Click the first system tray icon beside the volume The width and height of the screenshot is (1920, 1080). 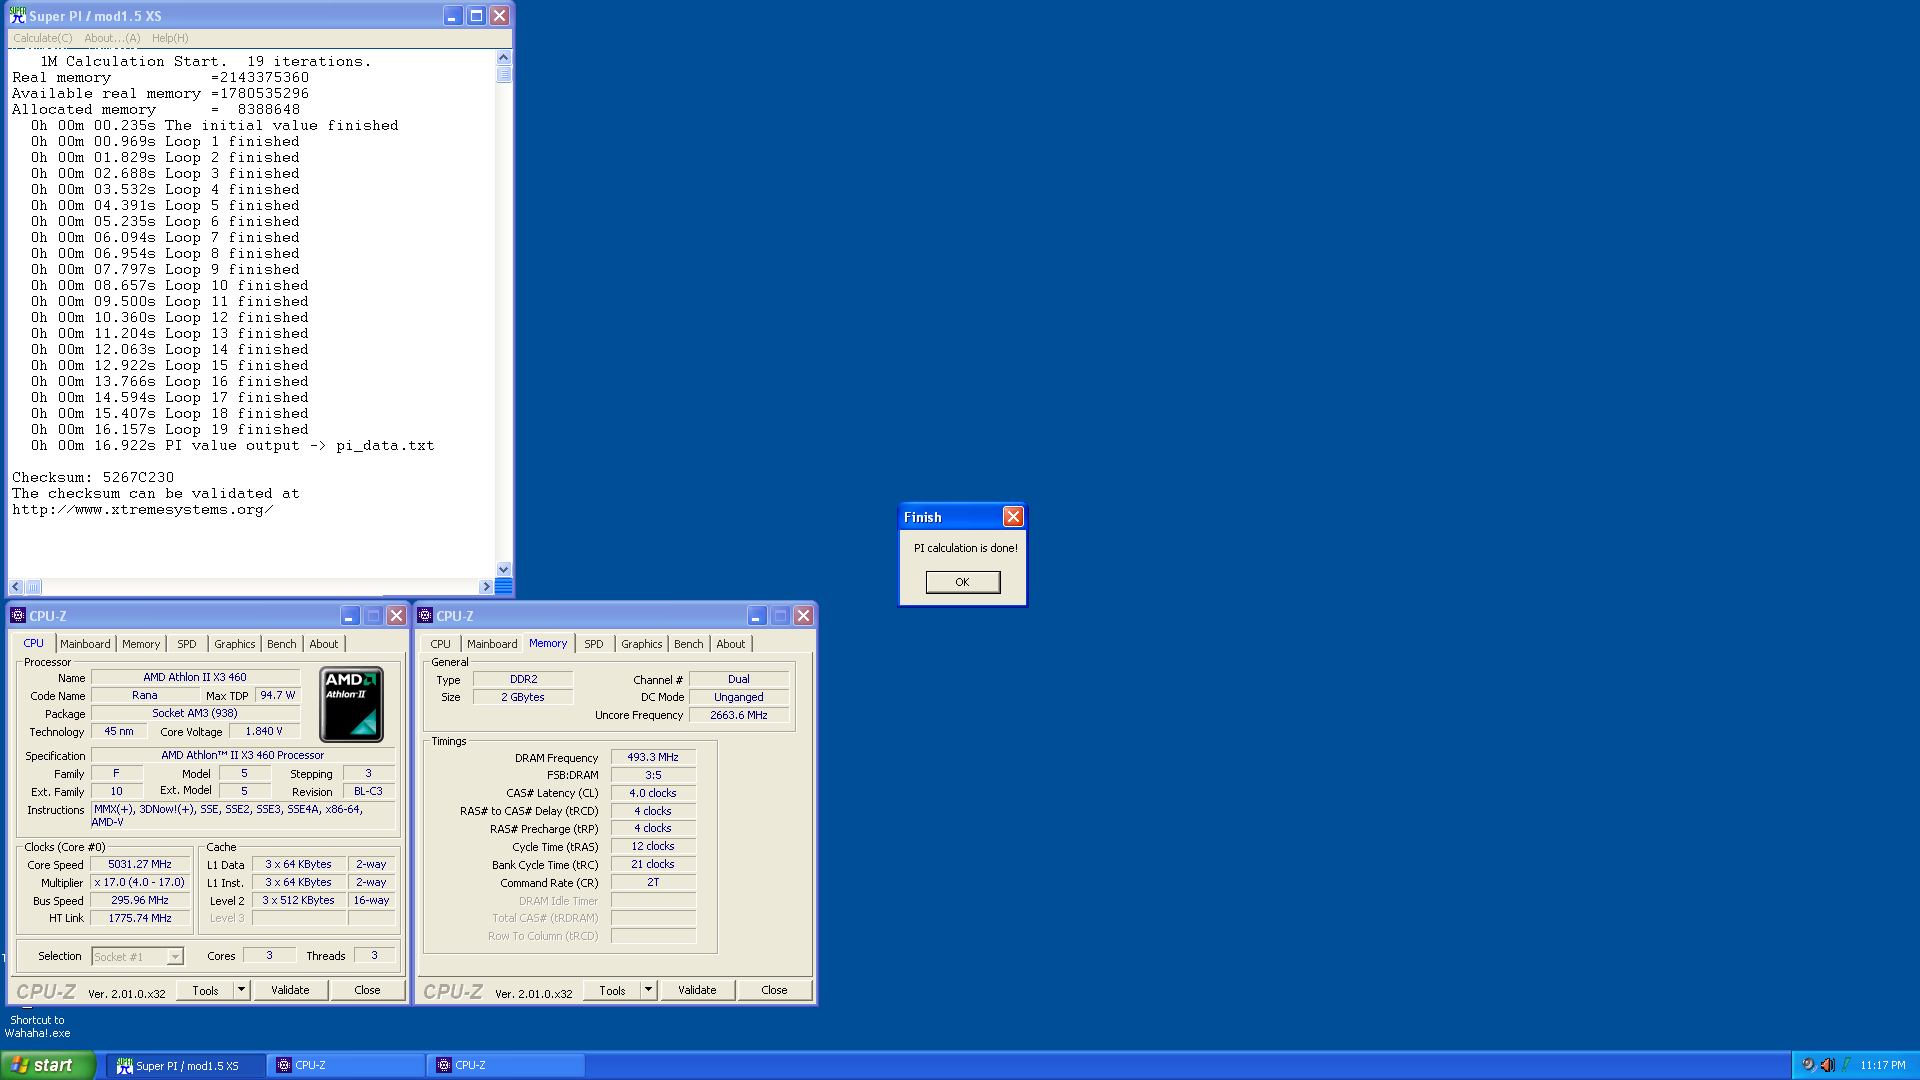(x=1808, y=1065)
